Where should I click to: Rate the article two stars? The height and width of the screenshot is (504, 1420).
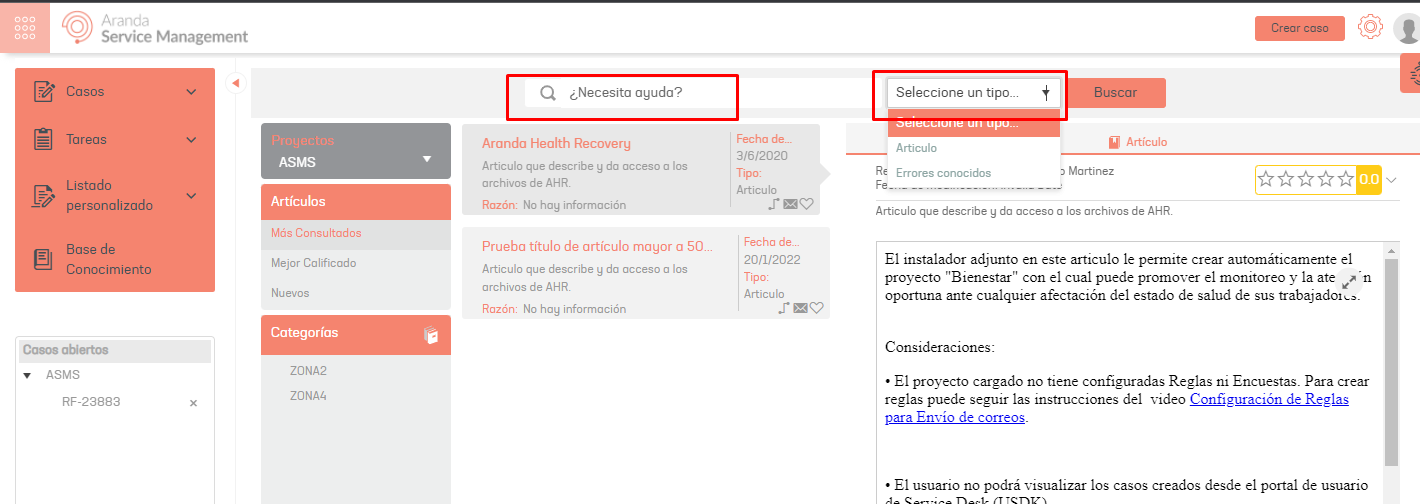point(1286,180)
